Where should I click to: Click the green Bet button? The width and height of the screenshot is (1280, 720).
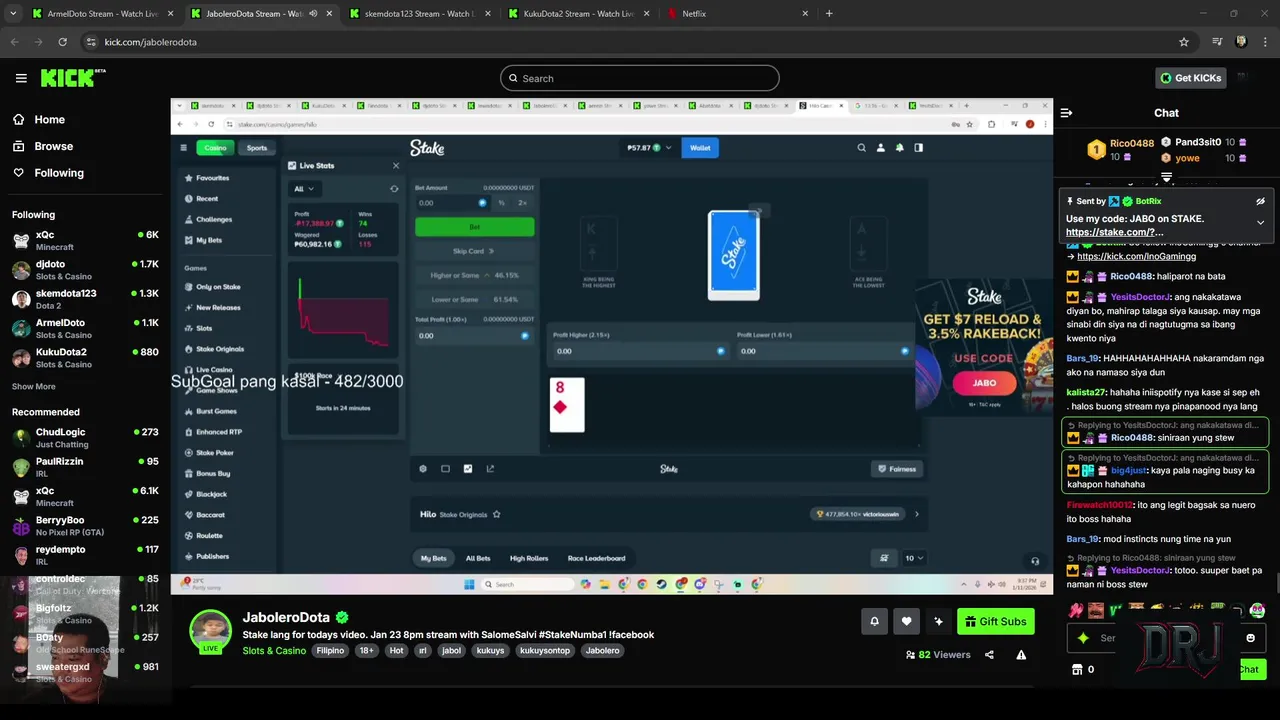point(474,227)
